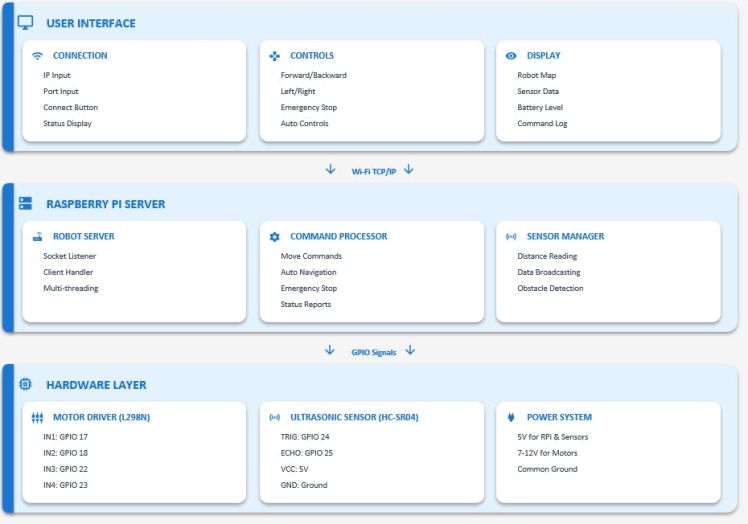Click the broadcast icon beside Ultrasonic Sensor heading
Viewport: 748px width, 524px height.
coord(274,418)
